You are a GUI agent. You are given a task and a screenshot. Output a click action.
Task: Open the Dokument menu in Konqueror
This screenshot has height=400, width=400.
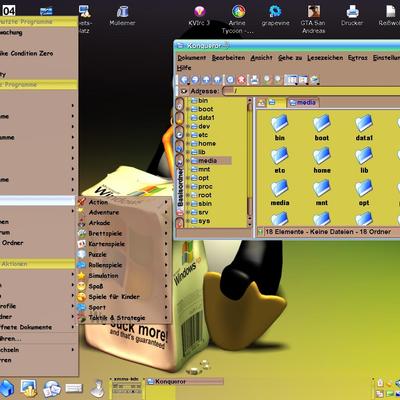(192, 58)
